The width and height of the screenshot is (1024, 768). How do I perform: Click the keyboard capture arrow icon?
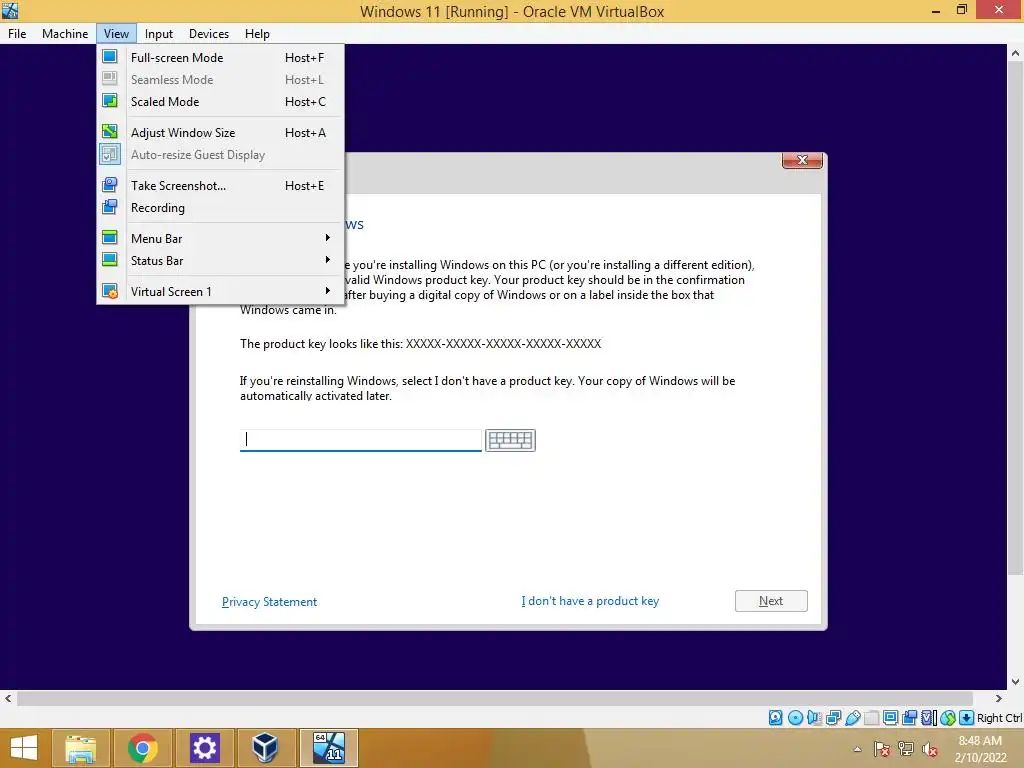[967, 718]
